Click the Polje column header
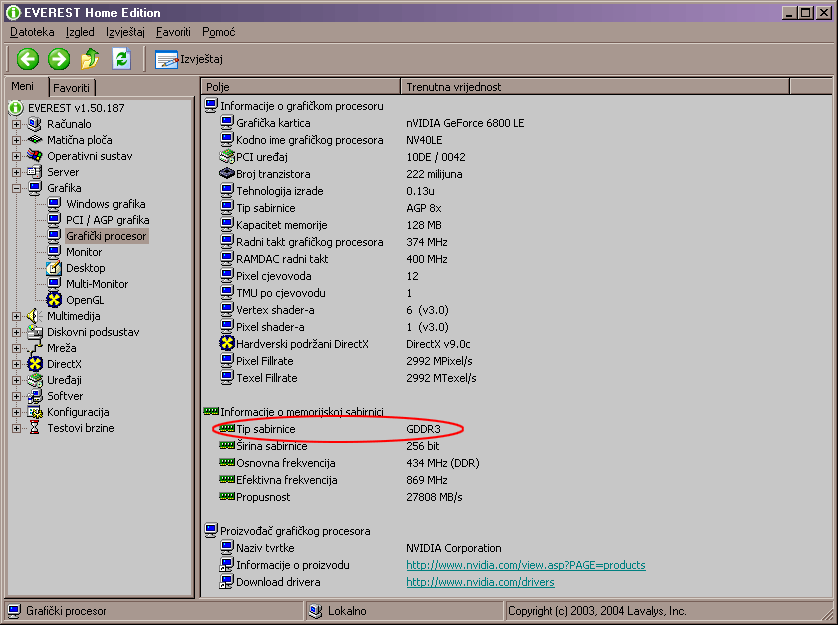Viewport: 838px width, 625px height. [300, 87]
